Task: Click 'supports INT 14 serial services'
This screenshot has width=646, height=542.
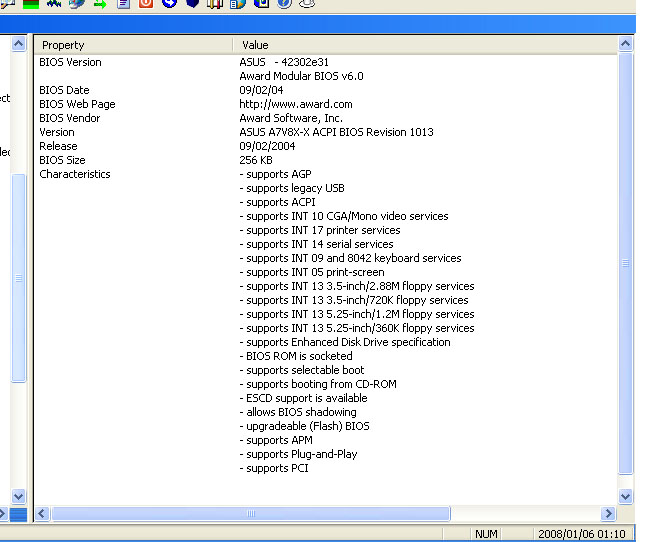Action: coord(316,244)
